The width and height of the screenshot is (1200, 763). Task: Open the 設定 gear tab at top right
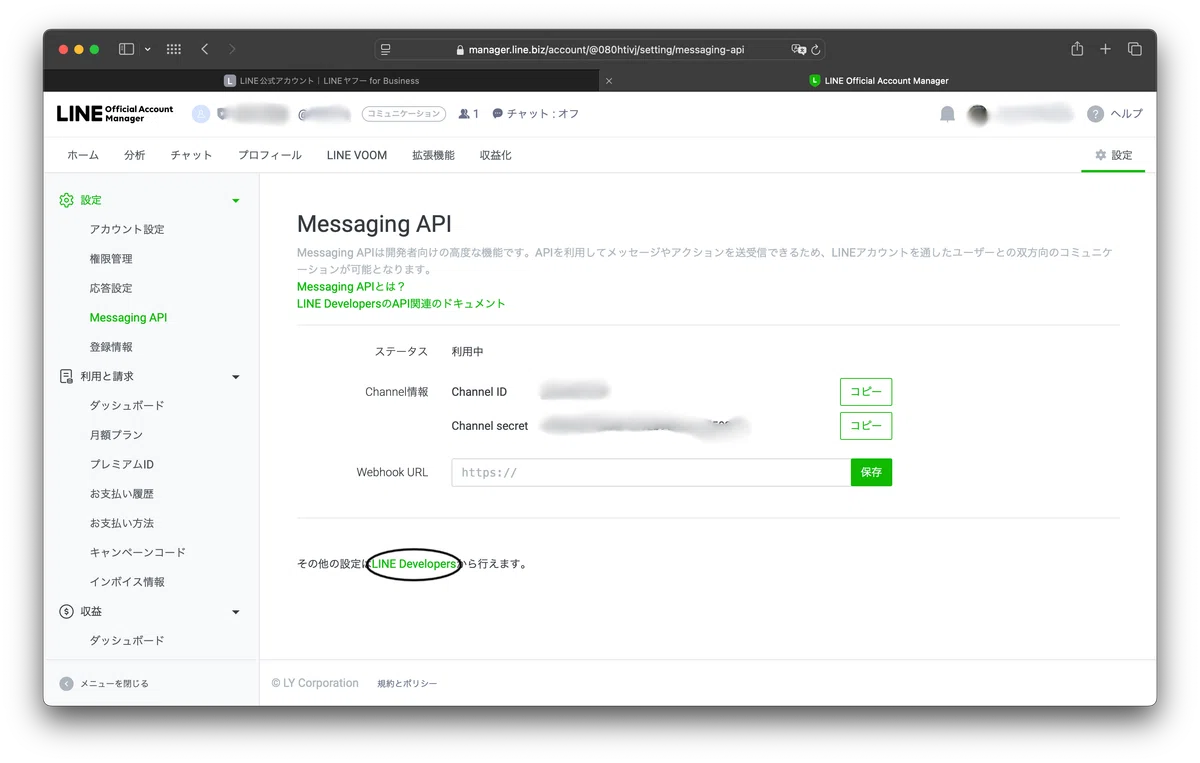pyautogui.click(x=1113, y=155)
